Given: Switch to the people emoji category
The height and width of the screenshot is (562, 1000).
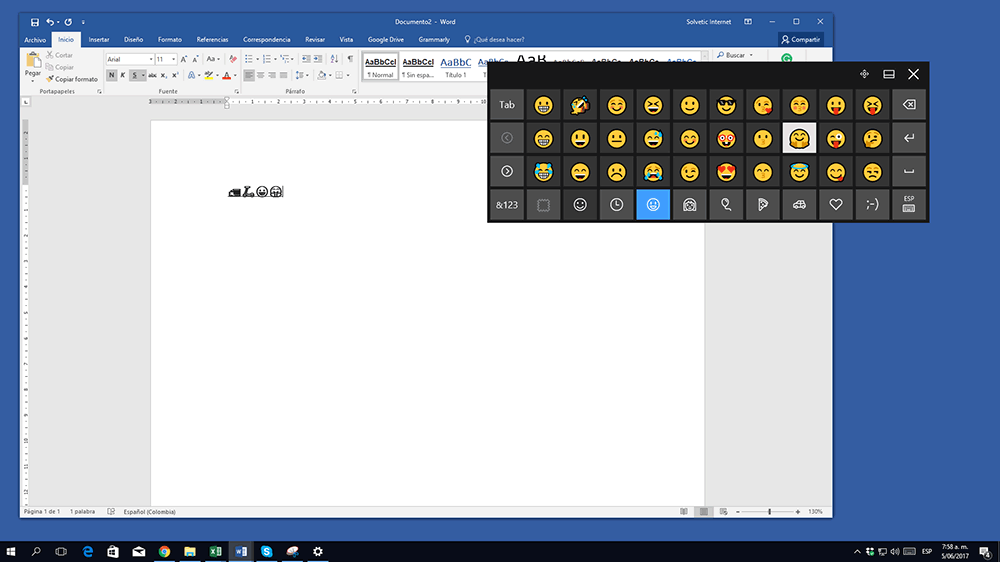Looking at the screenshot, I should pos(689,205).
